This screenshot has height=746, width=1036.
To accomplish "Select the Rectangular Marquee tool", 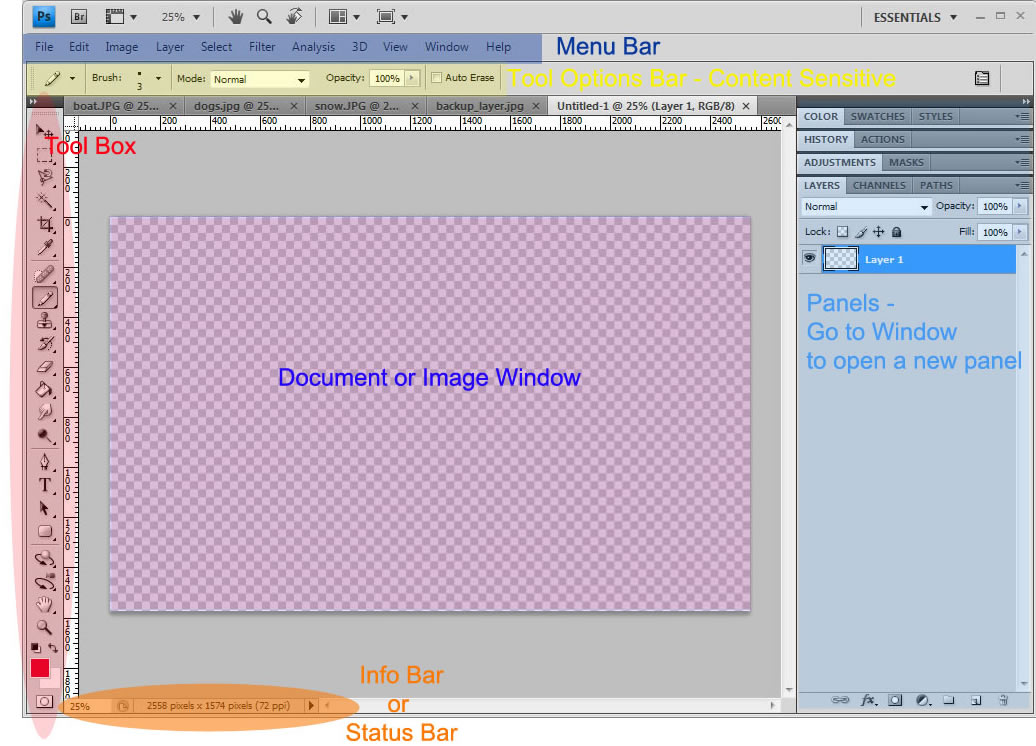I will point(44,155).
